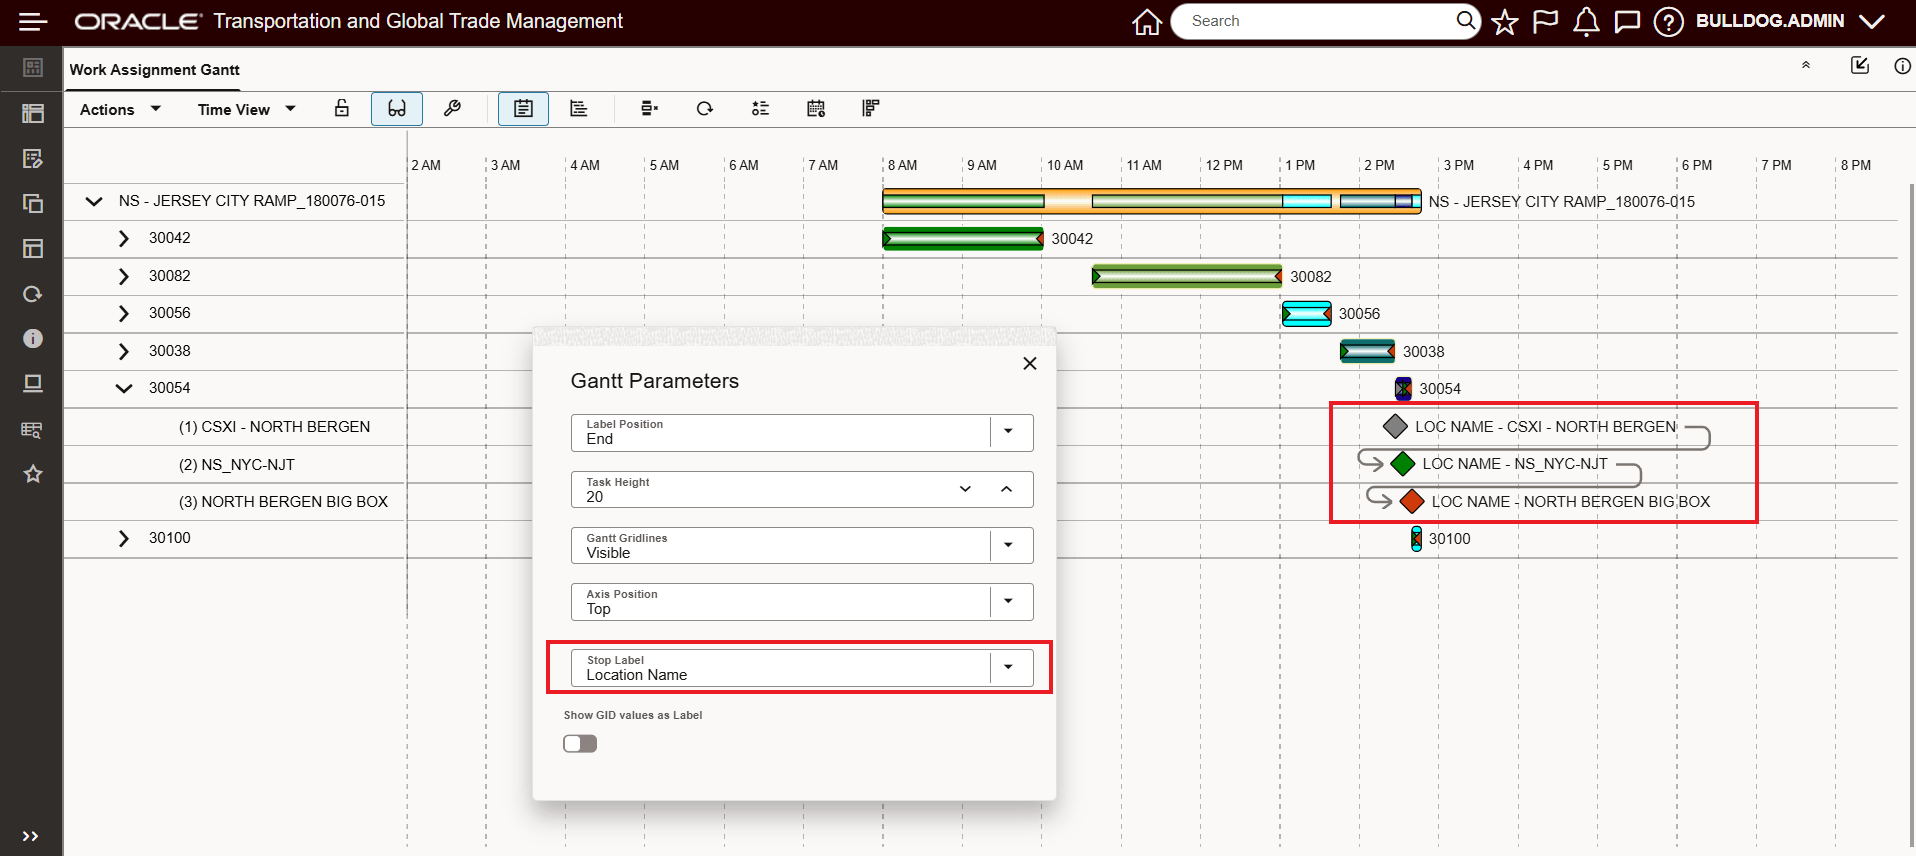1916x856 pixels.
Task: Select (3) NORTH BERGEN BIG BOX row
Action: click(283, 502)
